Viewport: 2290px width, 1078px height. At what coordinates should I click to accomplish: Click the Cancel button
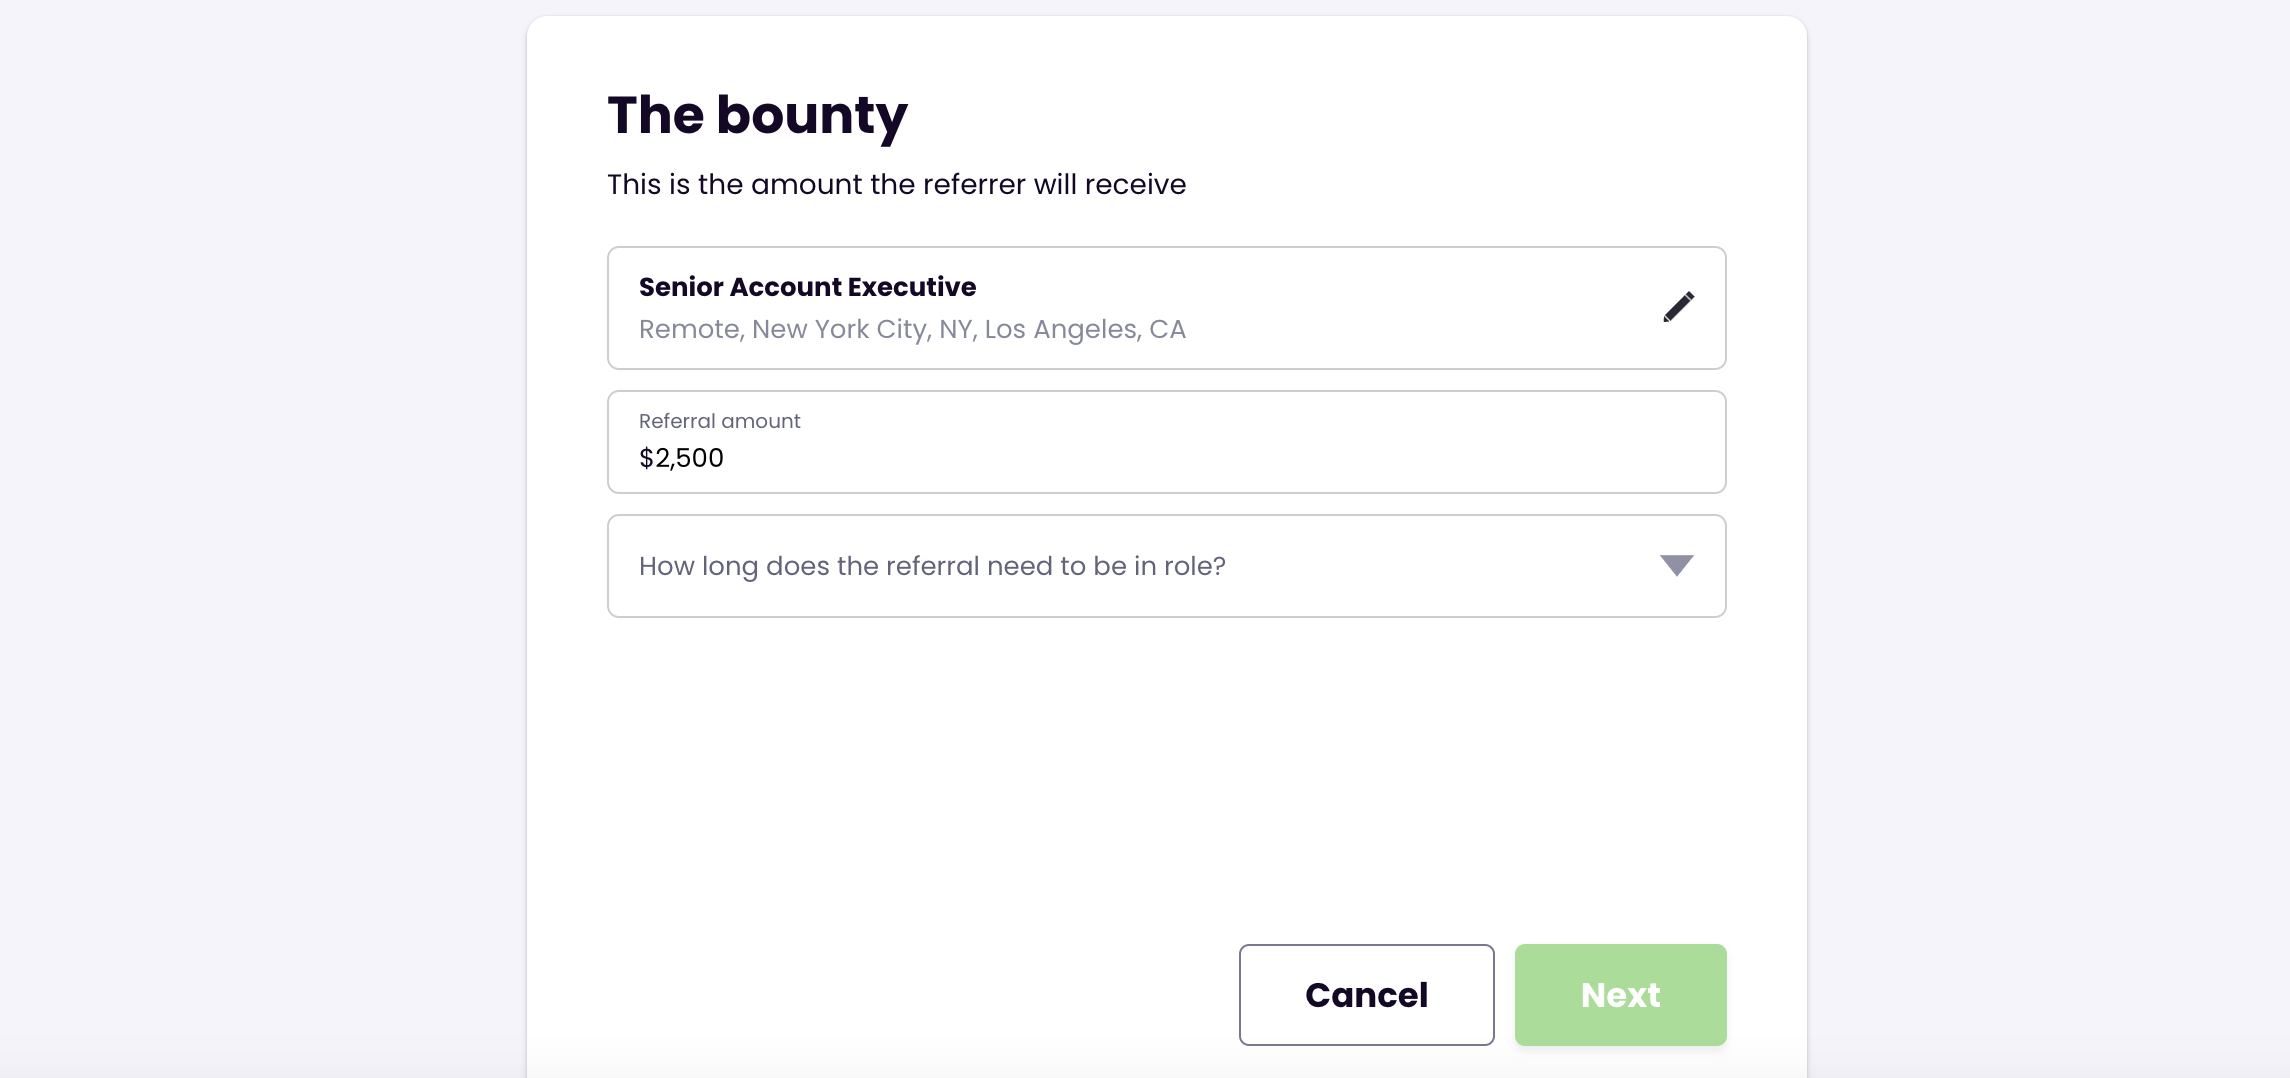tap(1366, 995)
